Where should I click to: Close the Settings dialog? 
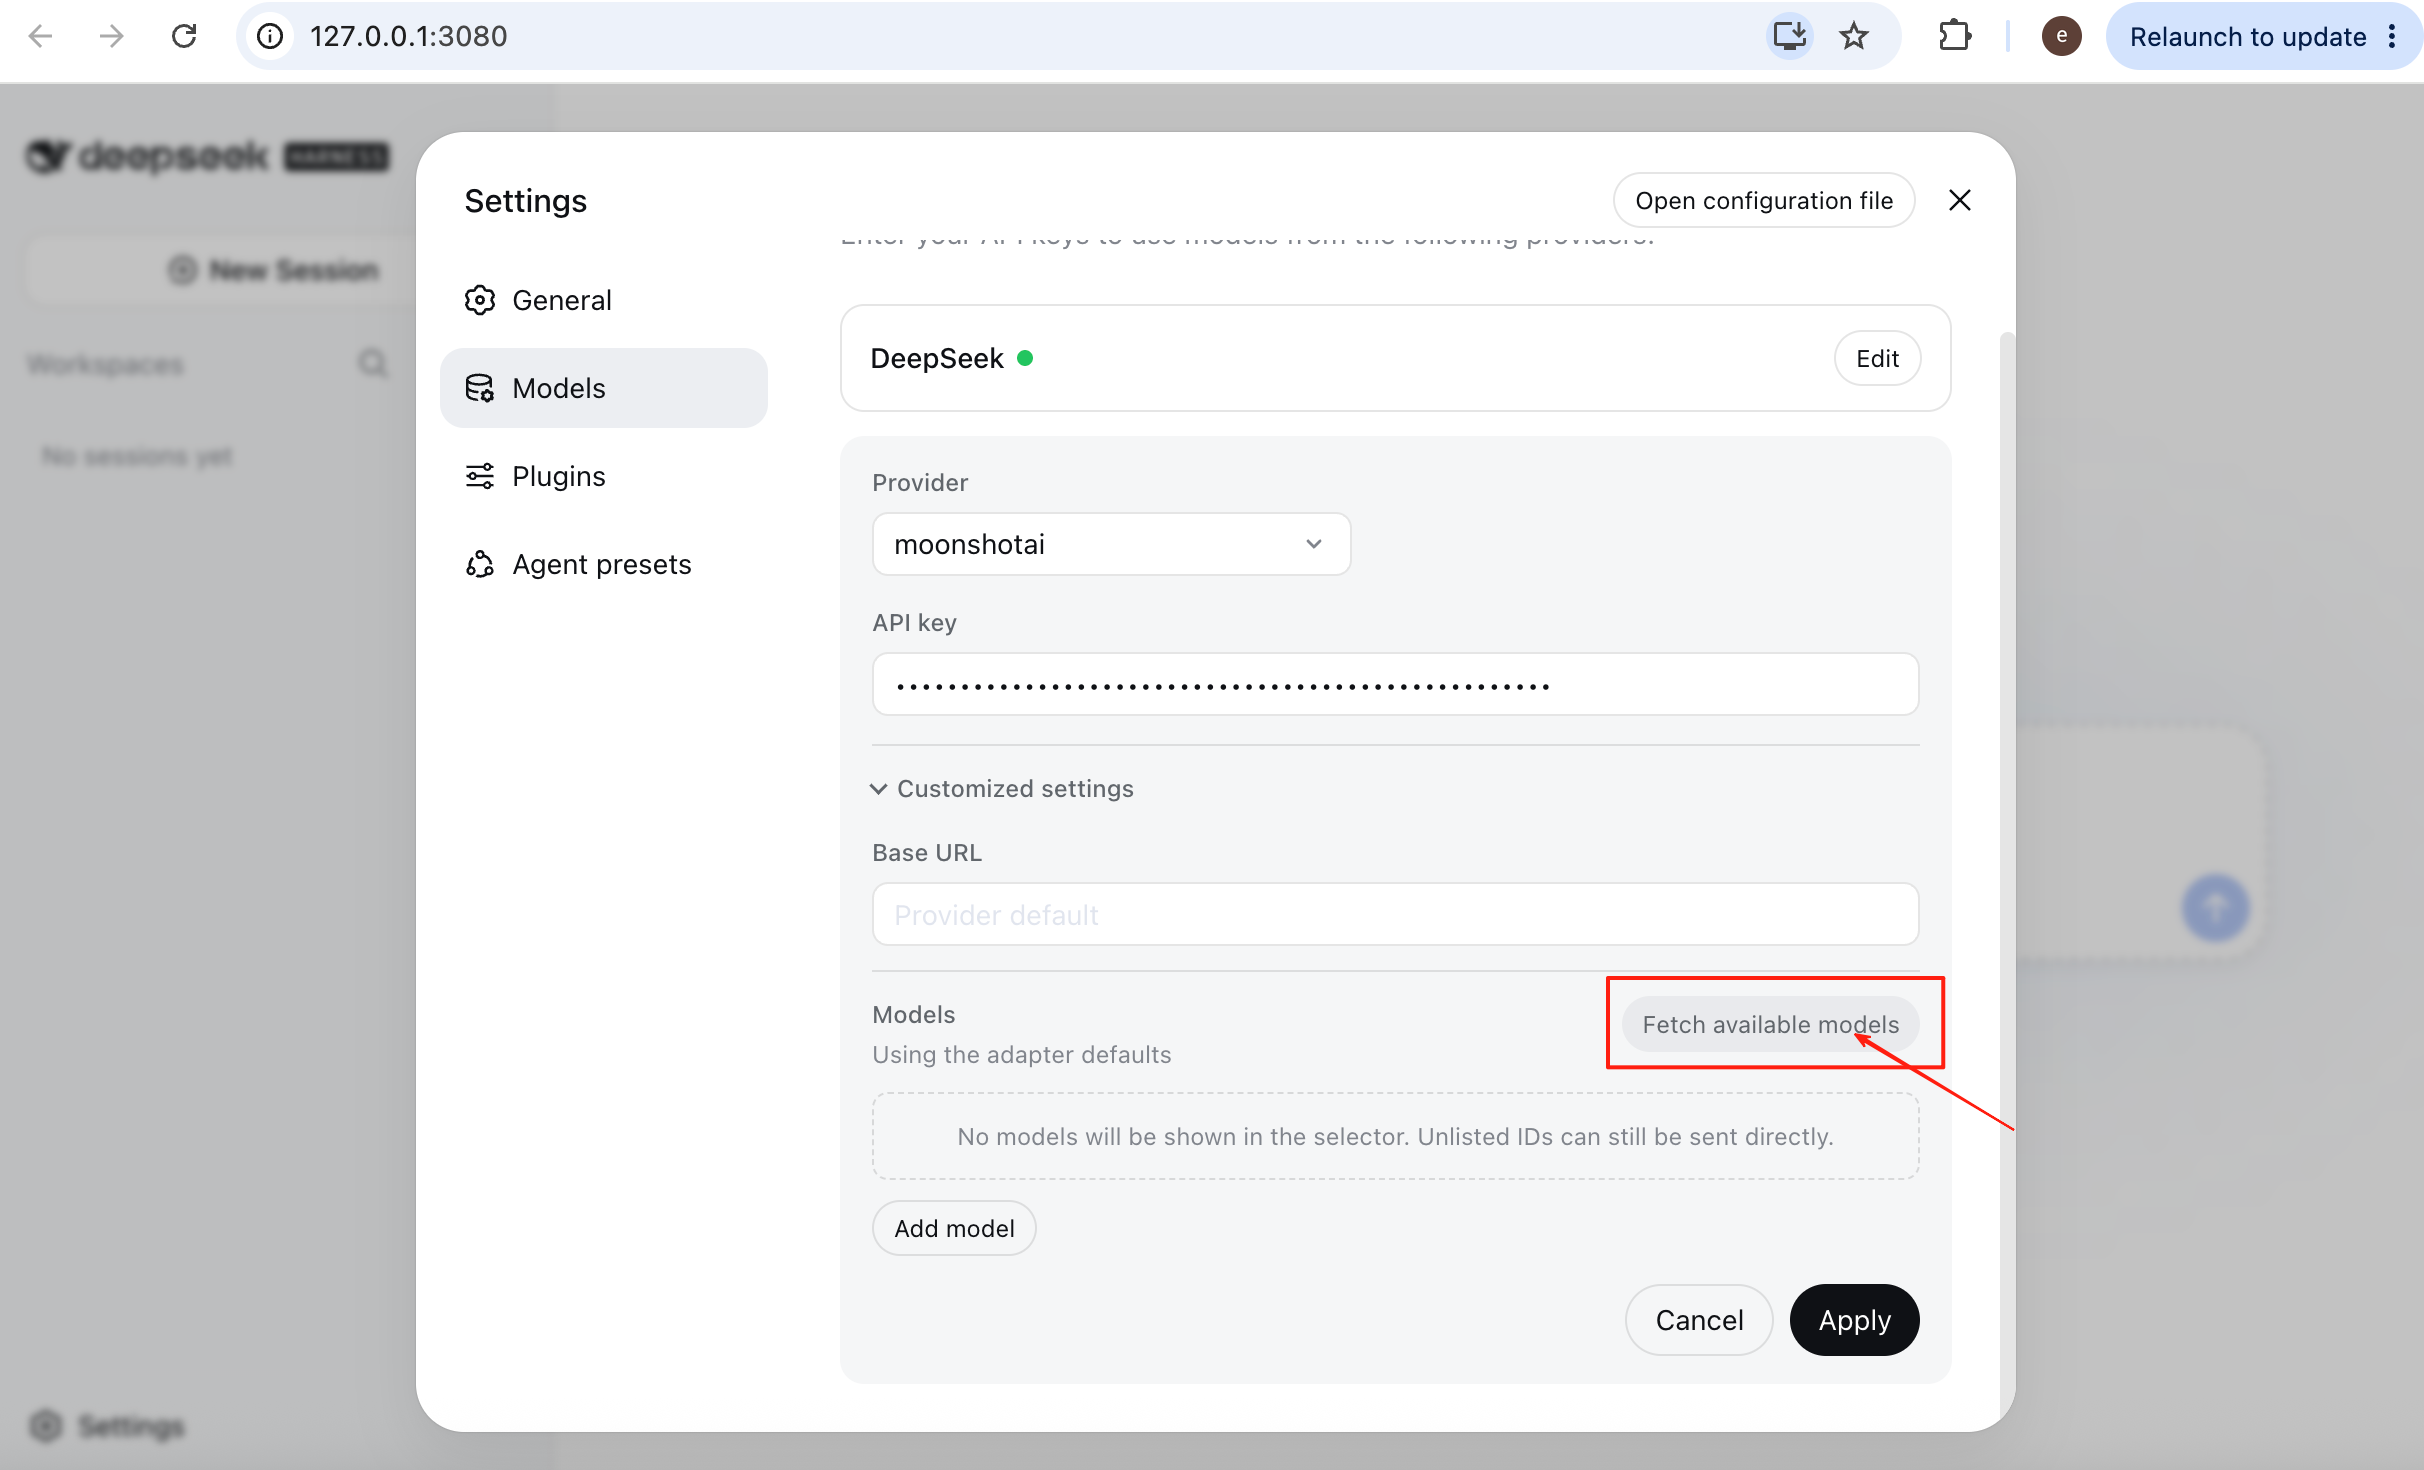point(1960,200)
